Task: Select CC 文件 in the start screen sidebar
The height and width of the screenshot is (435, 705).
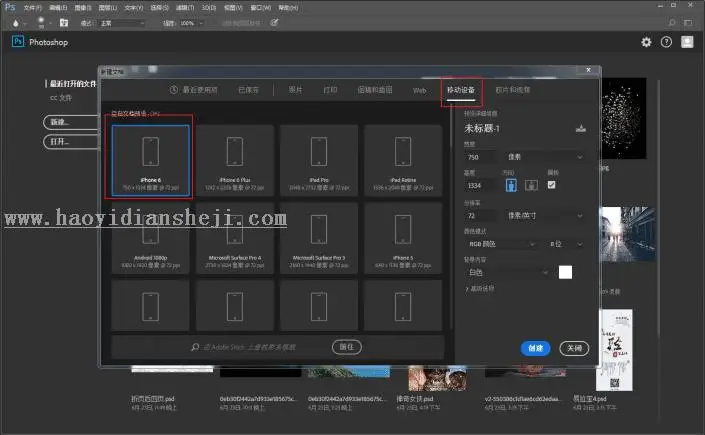Action: [61, 98]
